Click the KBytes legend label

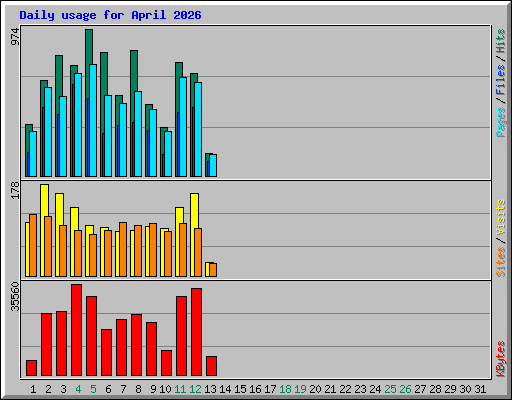[x=501, y=359]
